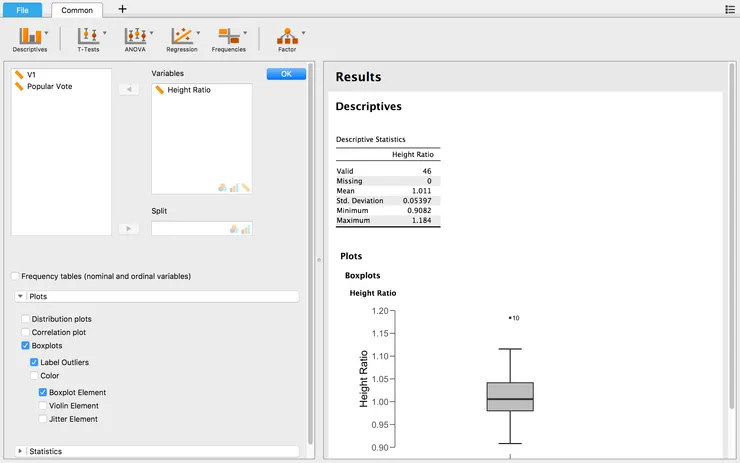Click the nominal type icon in Split box

tap(234, 229)
